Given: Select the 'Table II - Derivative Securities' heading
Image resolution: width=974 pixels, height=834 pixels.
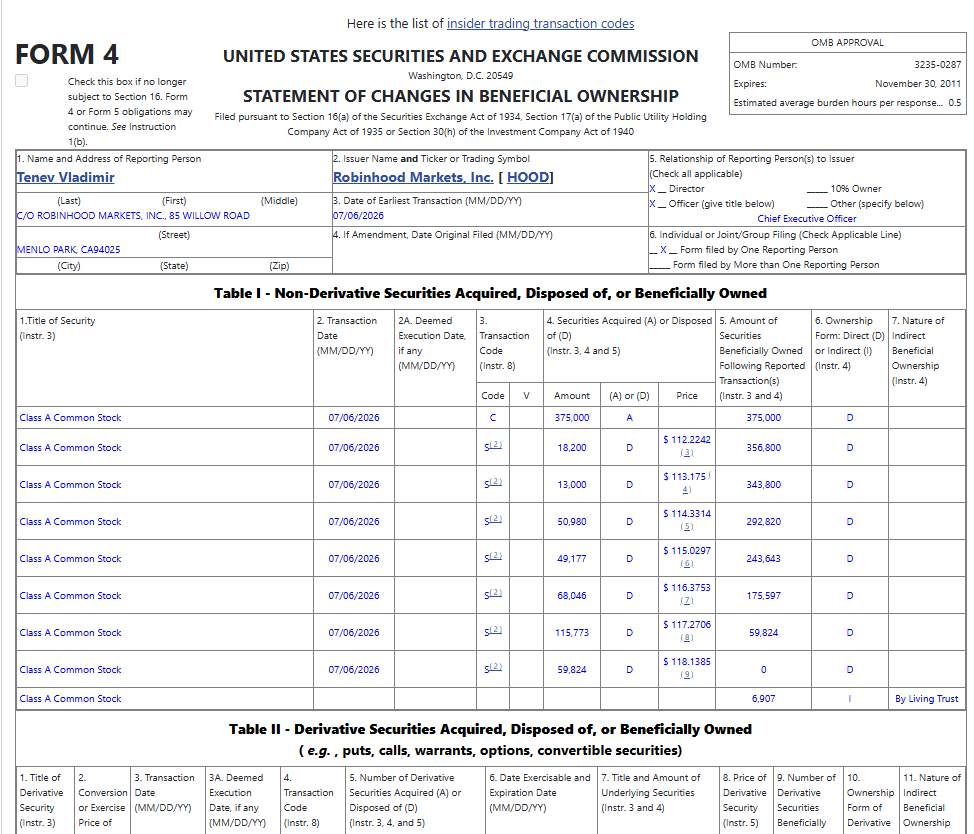Looking at the screenshot, I should [491, 729].
